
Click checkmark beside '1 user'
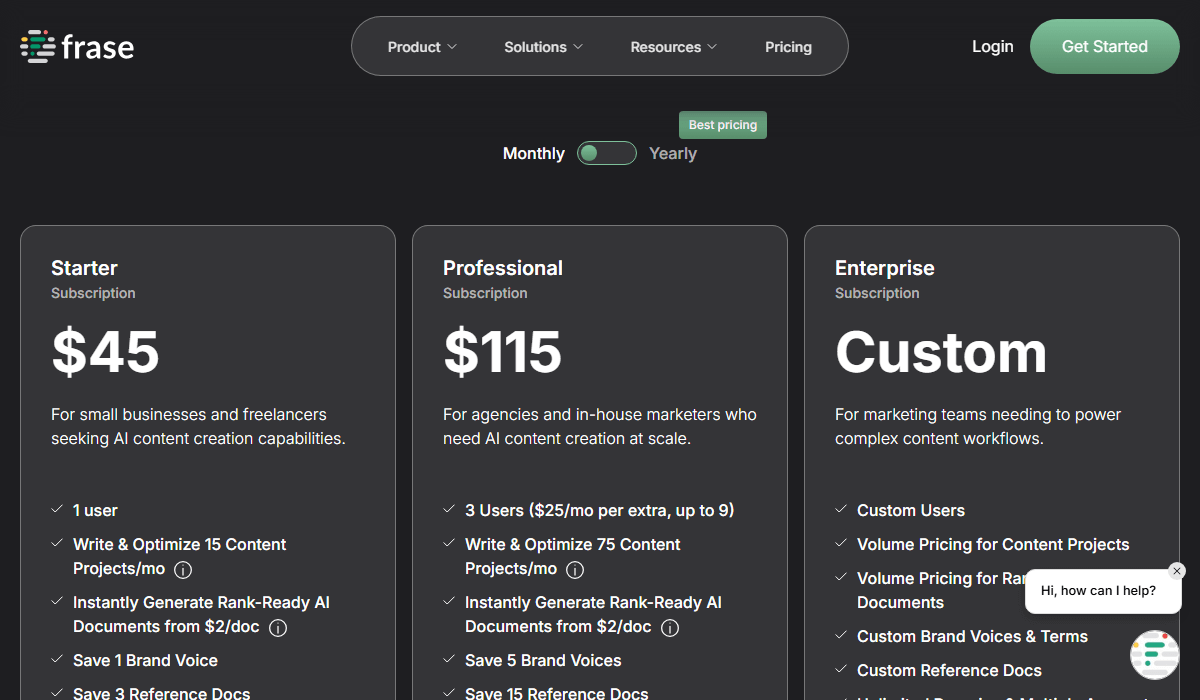(57, 509)
